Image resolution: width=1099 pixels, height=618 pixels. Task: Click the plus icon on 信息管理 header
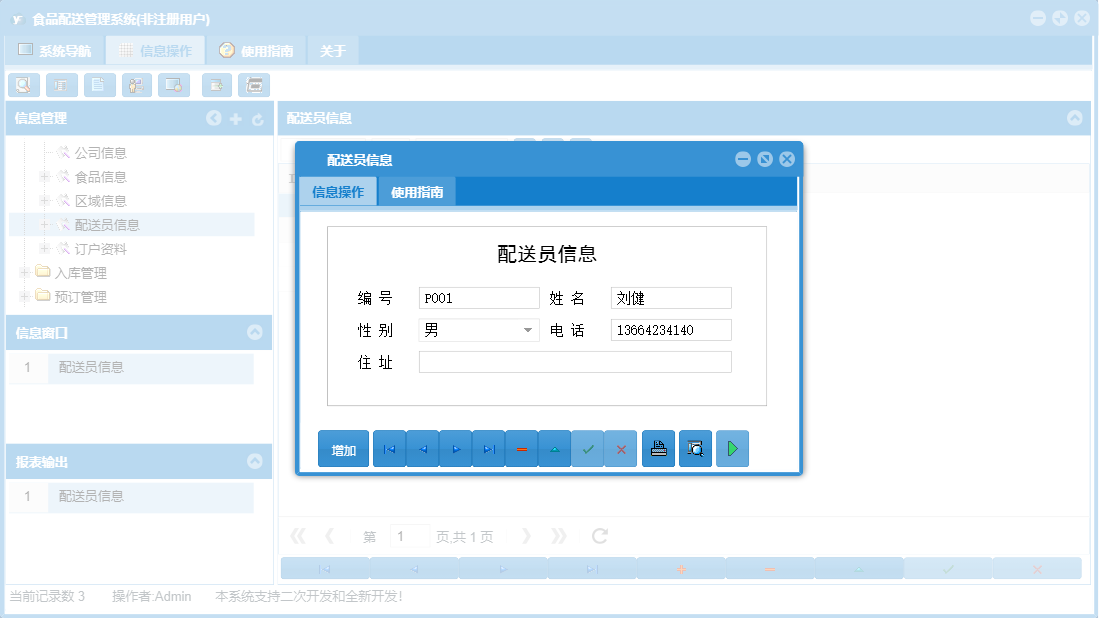(x=236, y=118)
